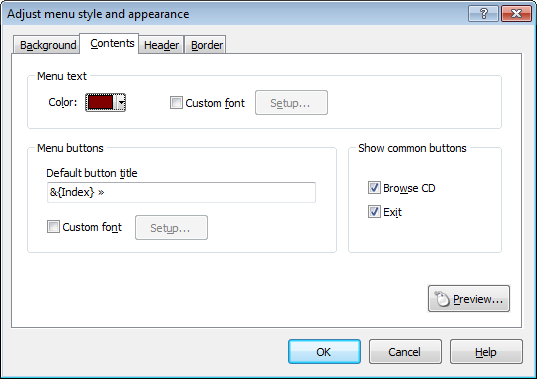Click Setup button in Menu buttons group
This screenshot has width=537, height=379.
pos(171,228)
